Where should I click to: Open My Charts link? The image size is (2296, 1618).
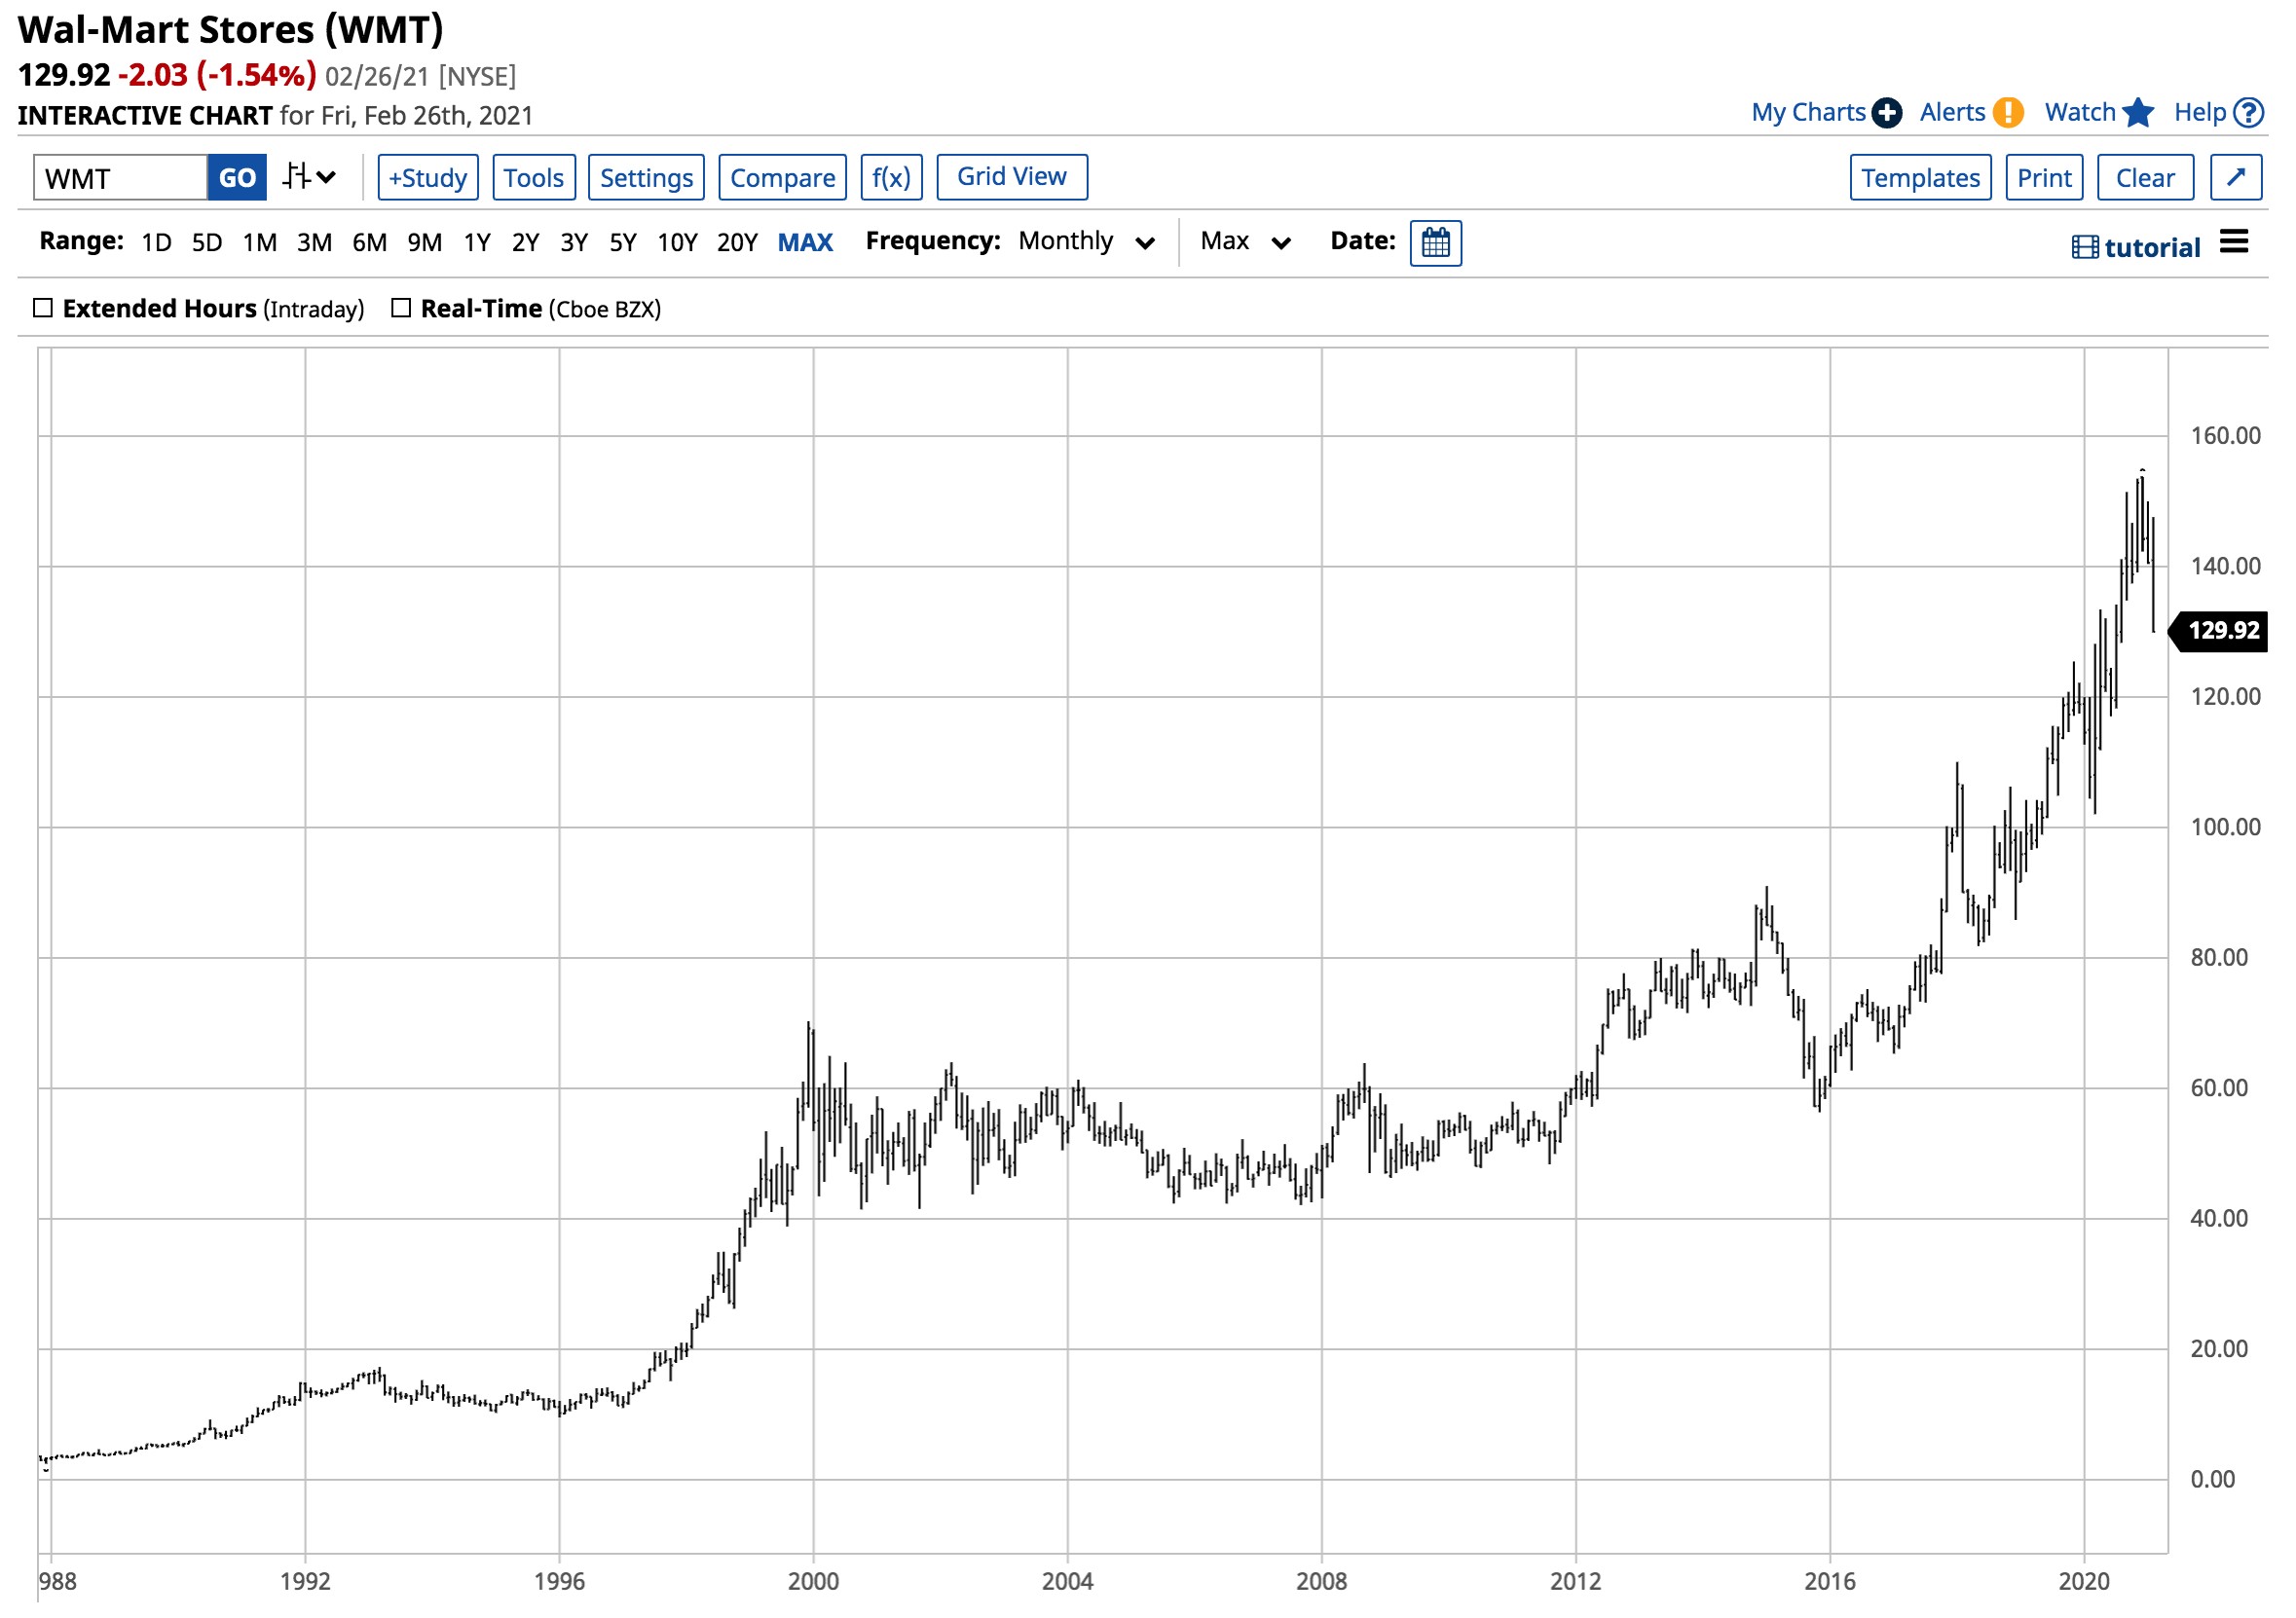click(1808, 112)
